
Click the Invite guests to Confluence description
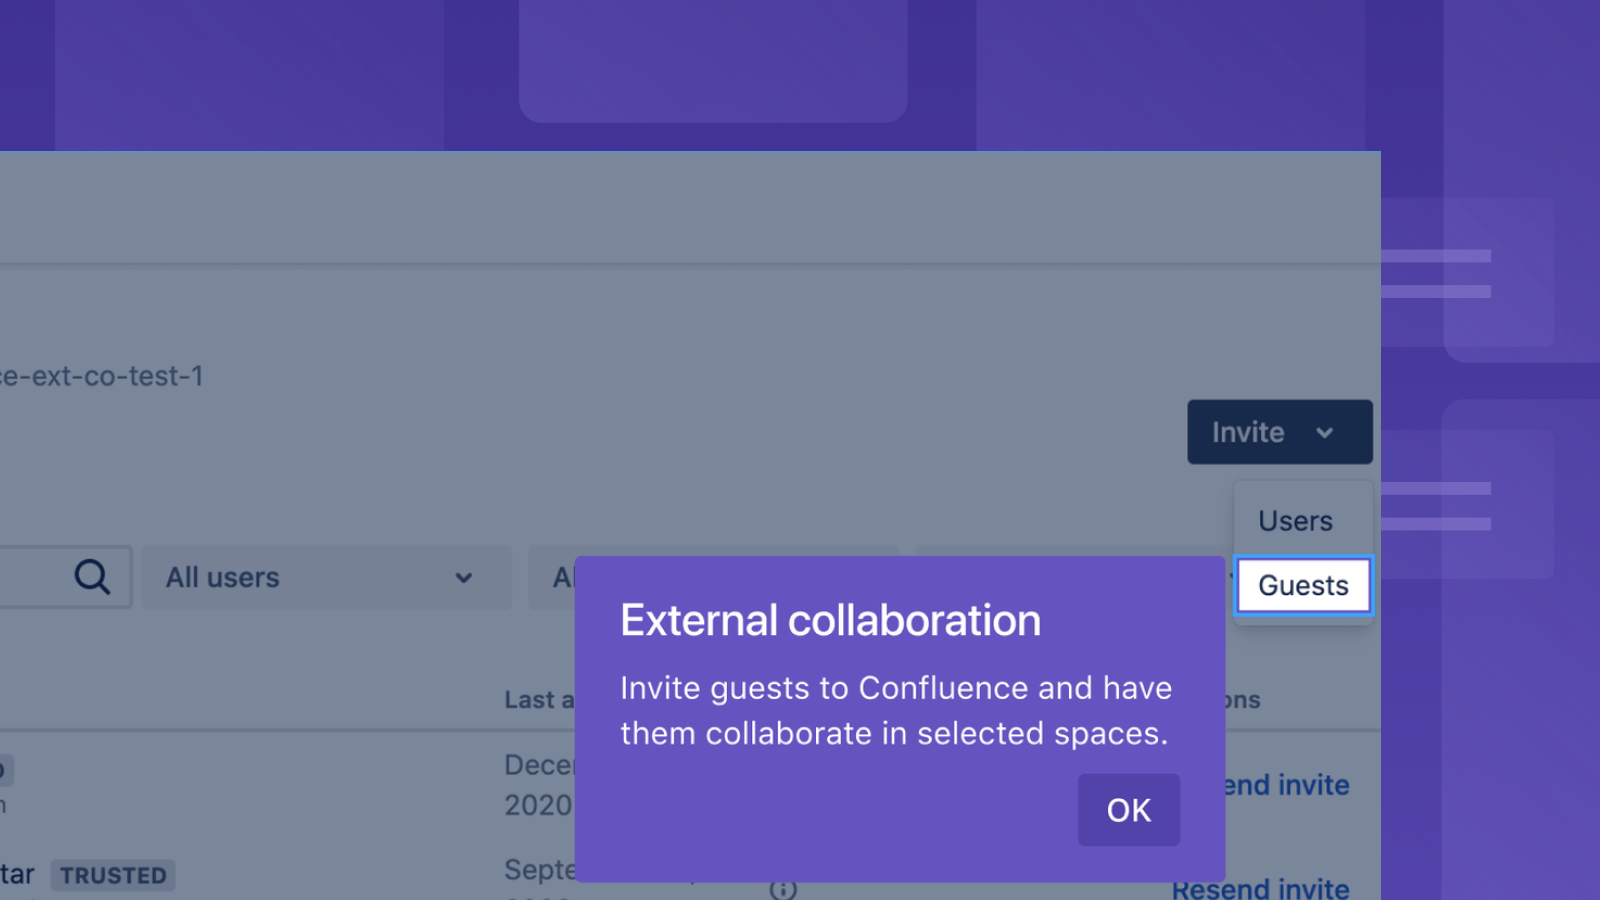(x=896, y=710)
